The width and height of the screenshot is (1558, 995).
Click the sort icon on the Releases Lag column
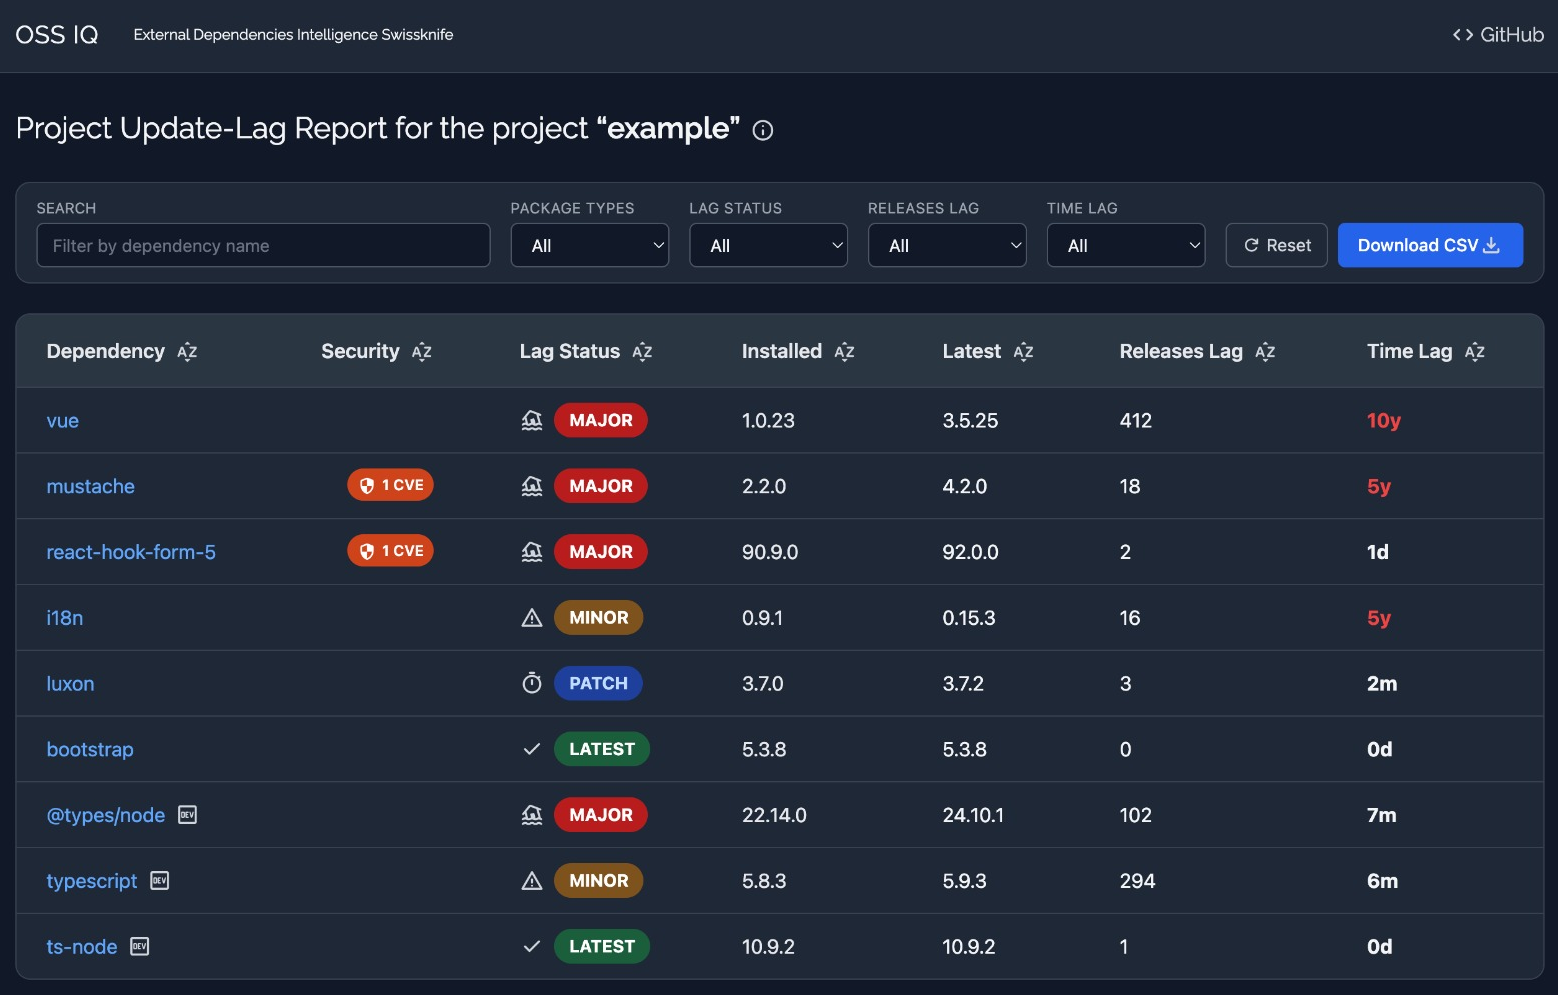[x=1265, y=351]
